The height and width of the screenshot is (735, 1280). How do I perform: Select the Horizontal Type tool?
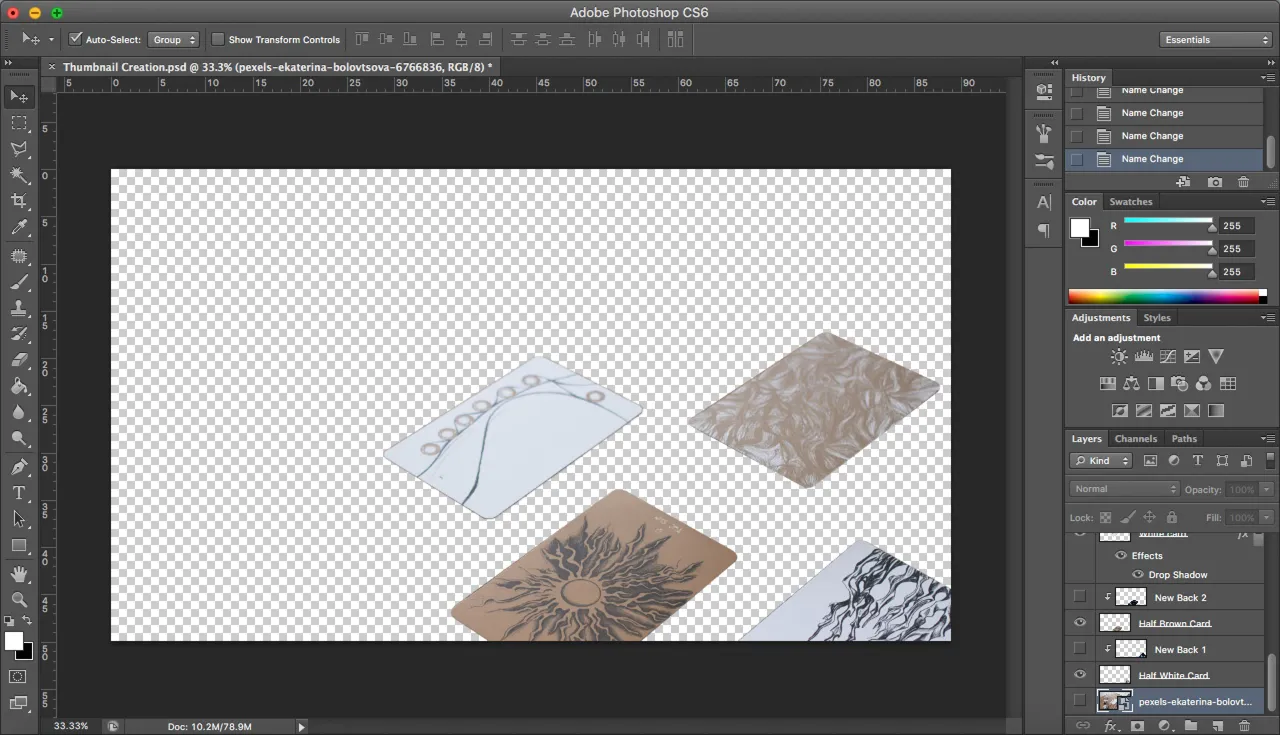pos(19,493)
